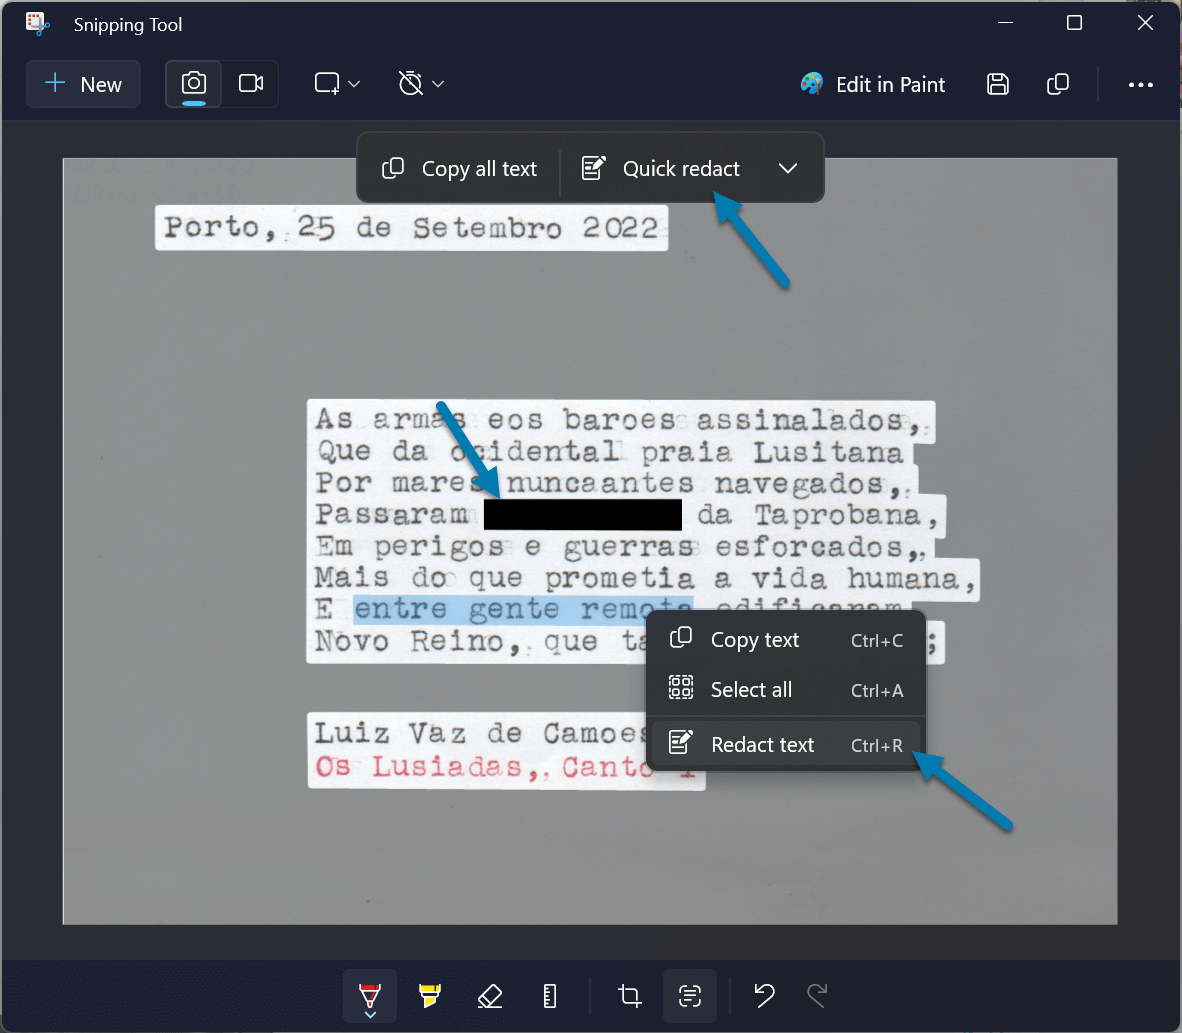The height and width of the screenshot is (1033, 1182).
Task: Choose Redact text from the context menu
Action: tap(786, 745)
